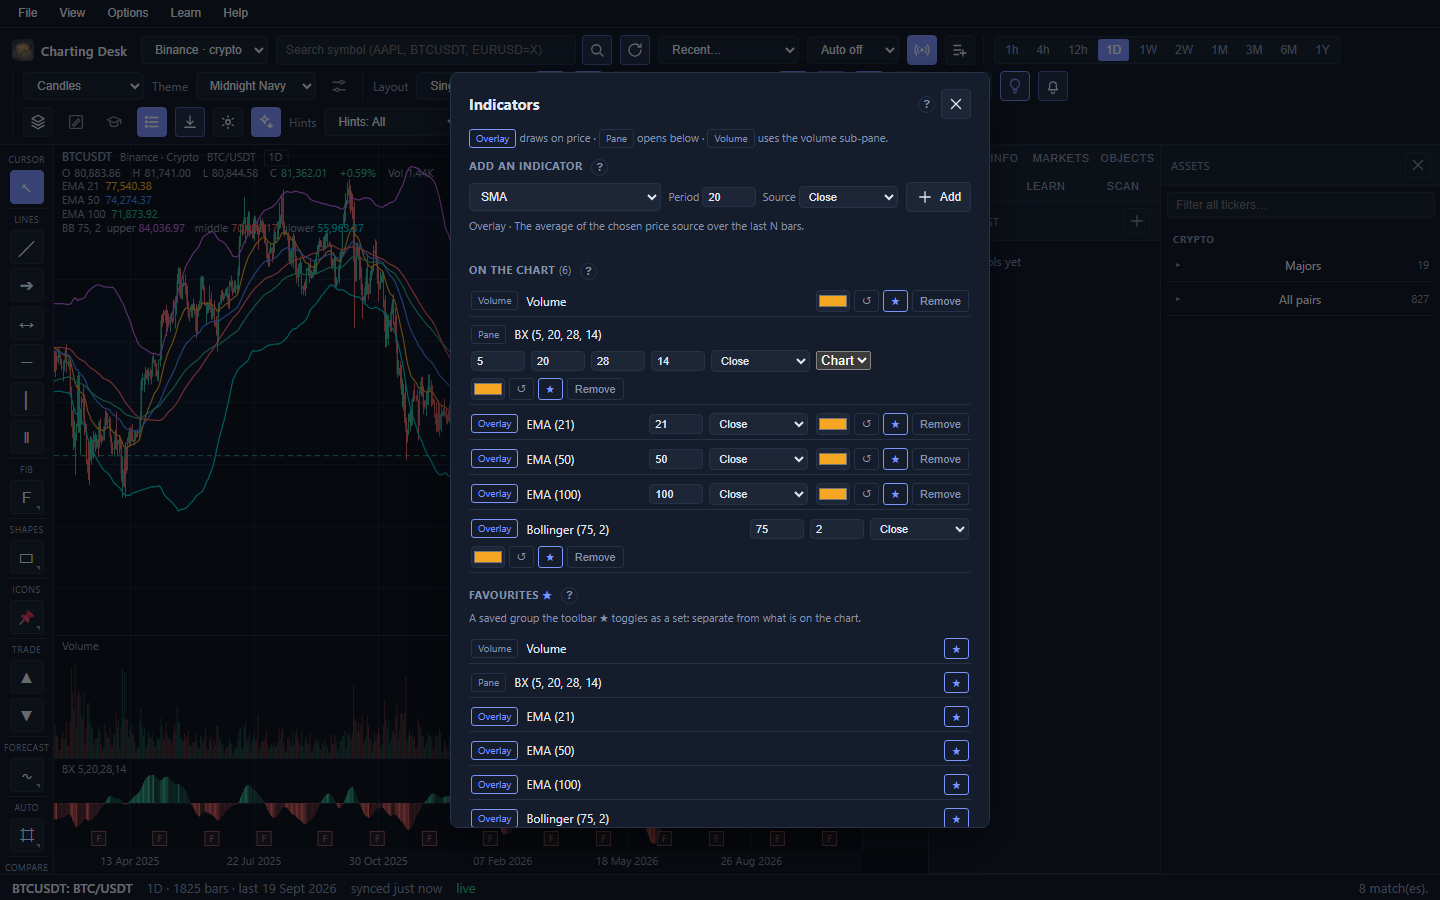This screenshot has height=900, width=1440.
Task: Click the refresh icon next to search
Action: (x=635, y=50)
